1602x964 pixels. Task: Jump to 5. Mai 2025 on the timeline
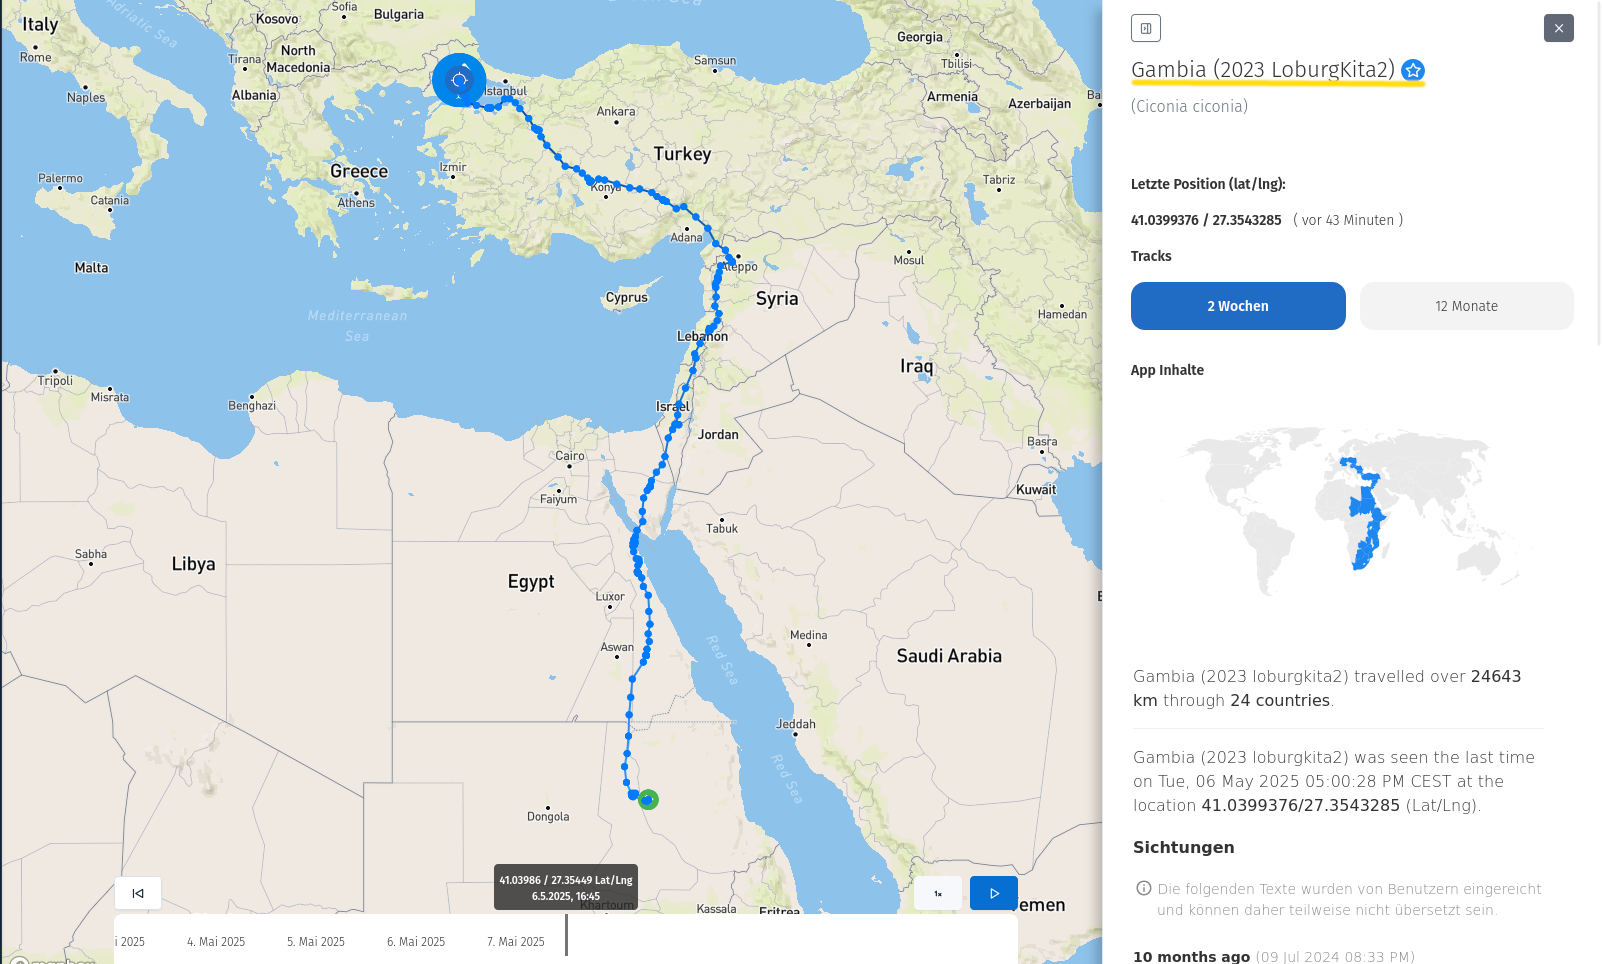tap(316, 942)
